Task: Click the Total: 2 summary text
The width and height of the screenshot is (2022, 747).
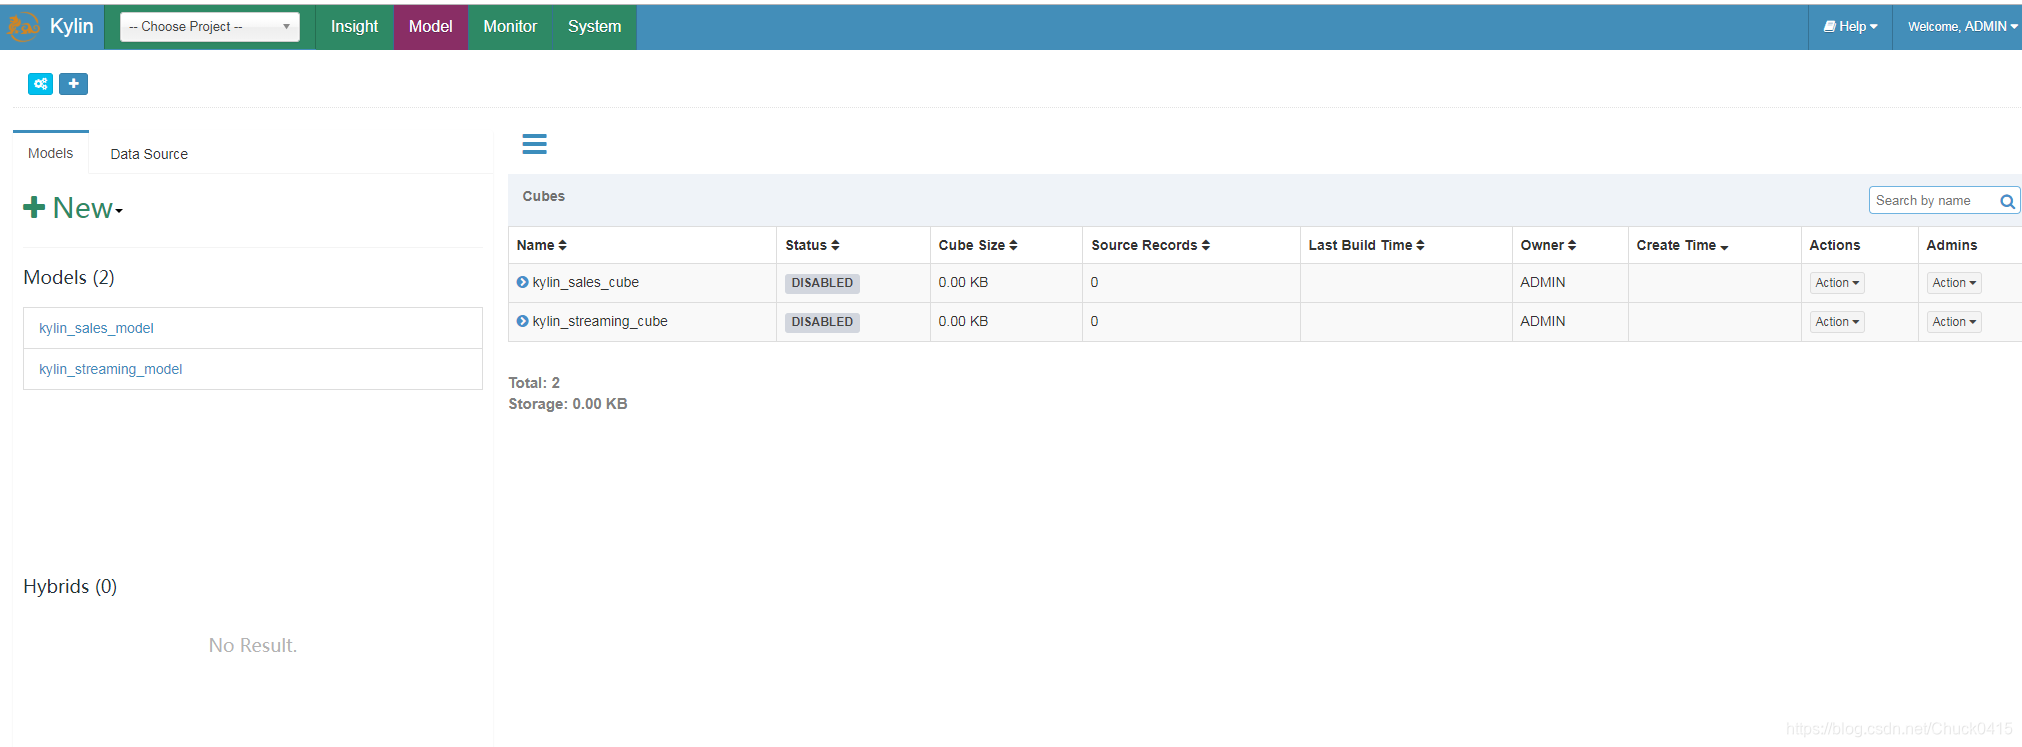Action: coord(534,383)
